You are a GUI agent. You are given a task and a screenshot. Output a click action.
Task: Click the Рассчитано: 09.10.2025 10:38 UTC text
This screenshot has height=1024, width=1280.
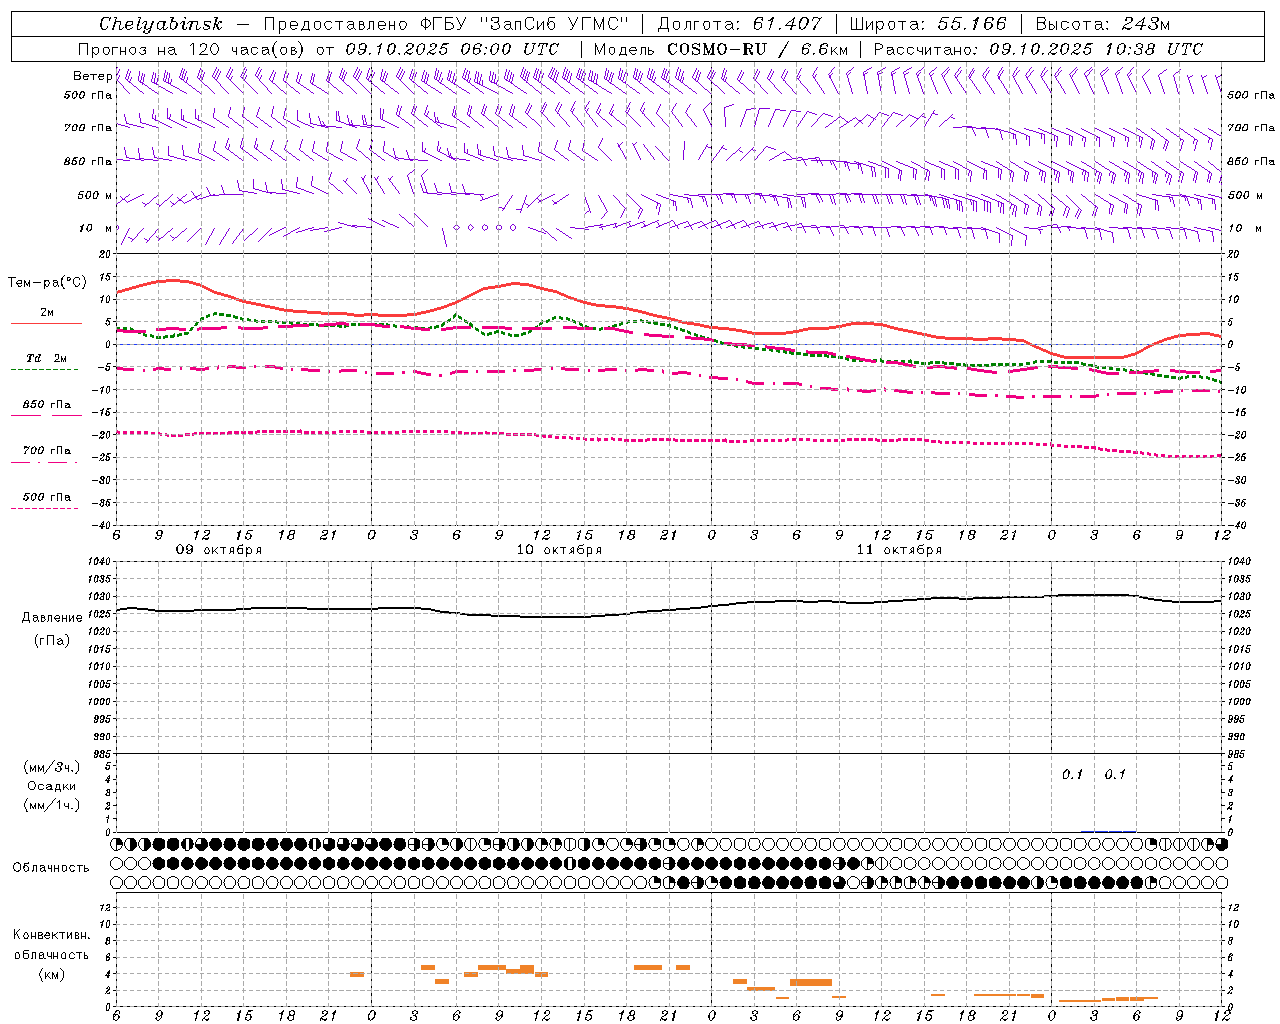click(1038, 49)
